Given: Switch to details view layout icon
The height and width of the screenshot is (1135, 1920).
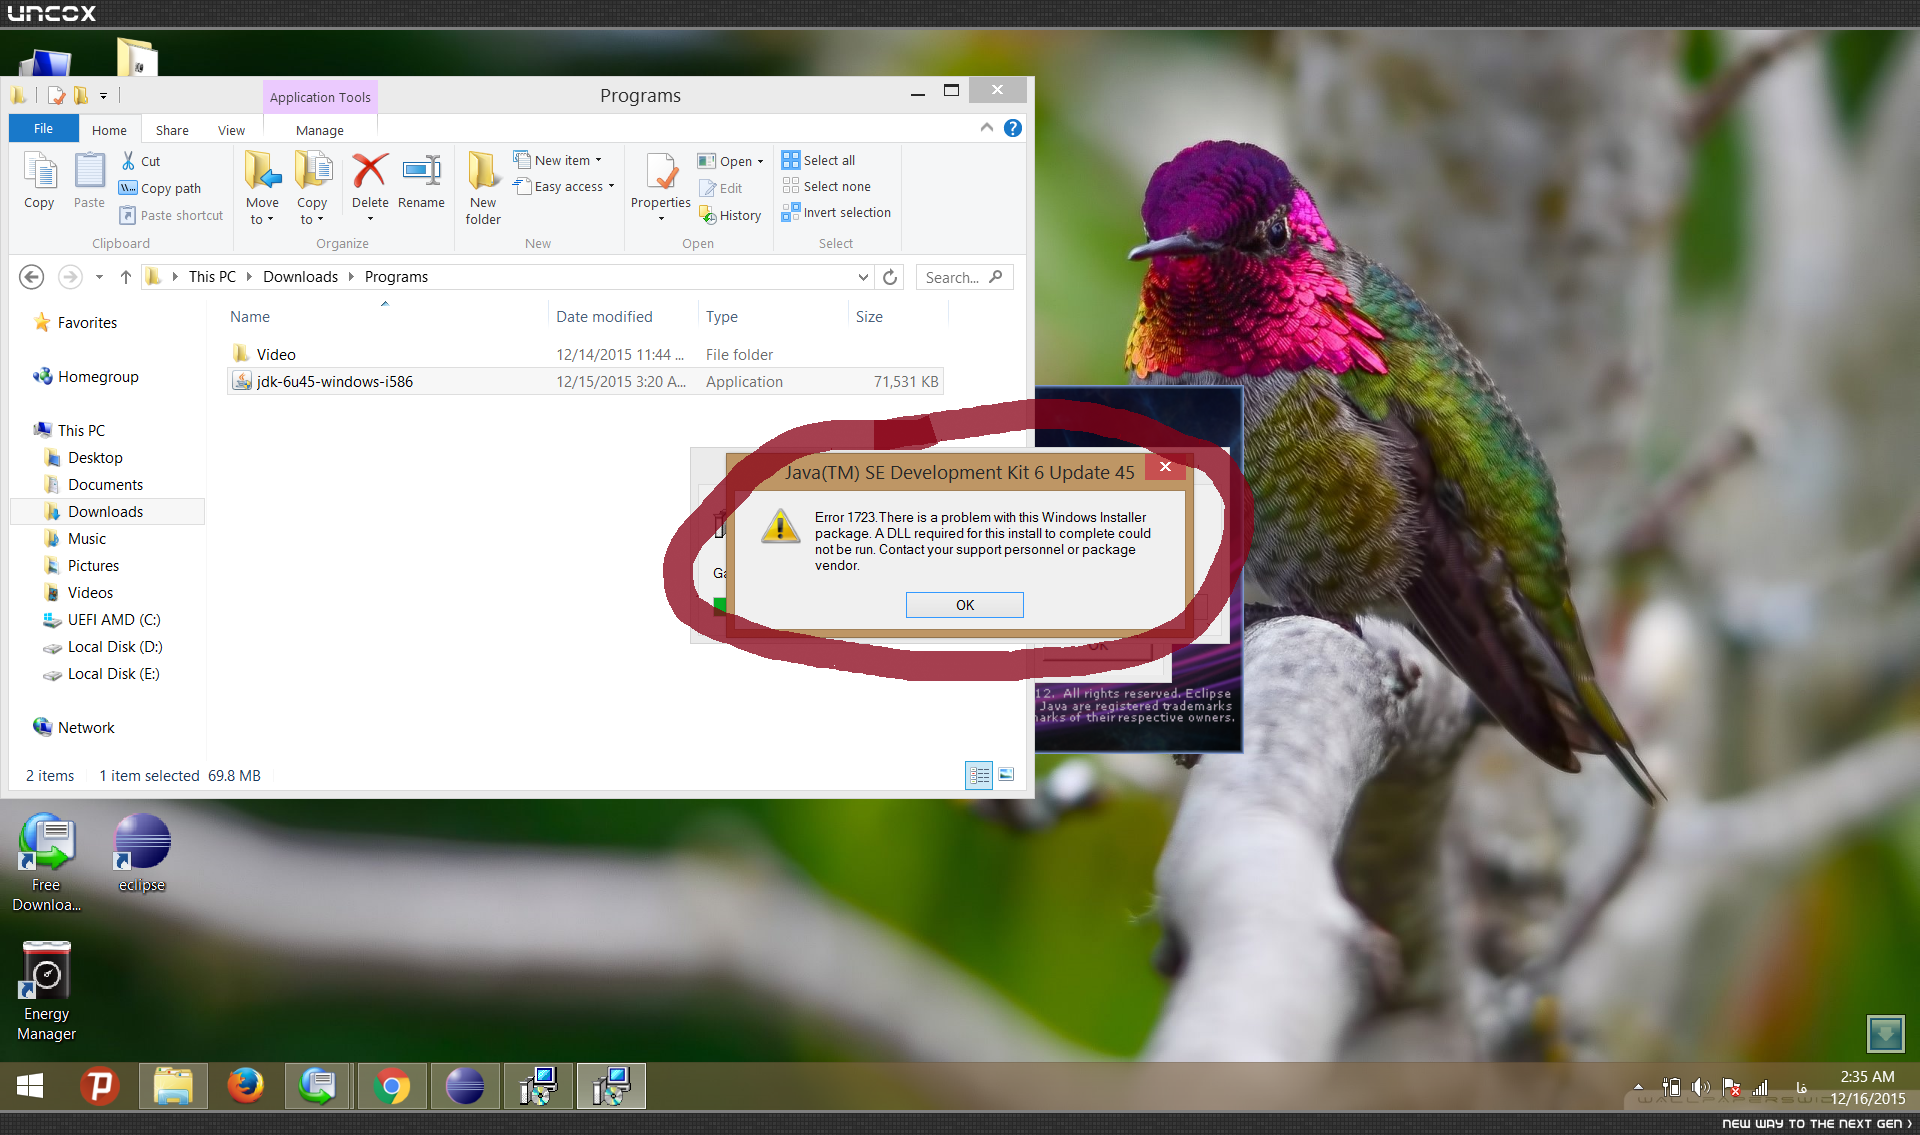Looking at the screenshot, I should pos(979,775).
